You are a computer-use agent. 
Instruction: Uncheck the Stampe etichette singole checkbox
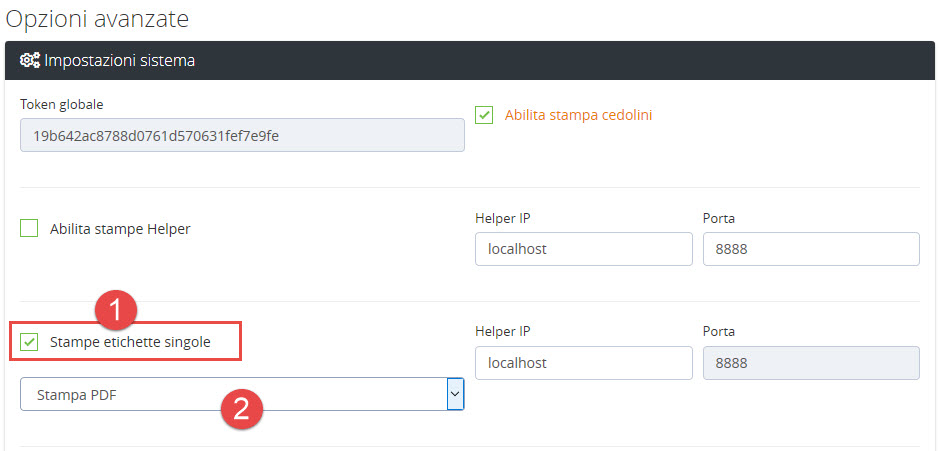[29, 342]
